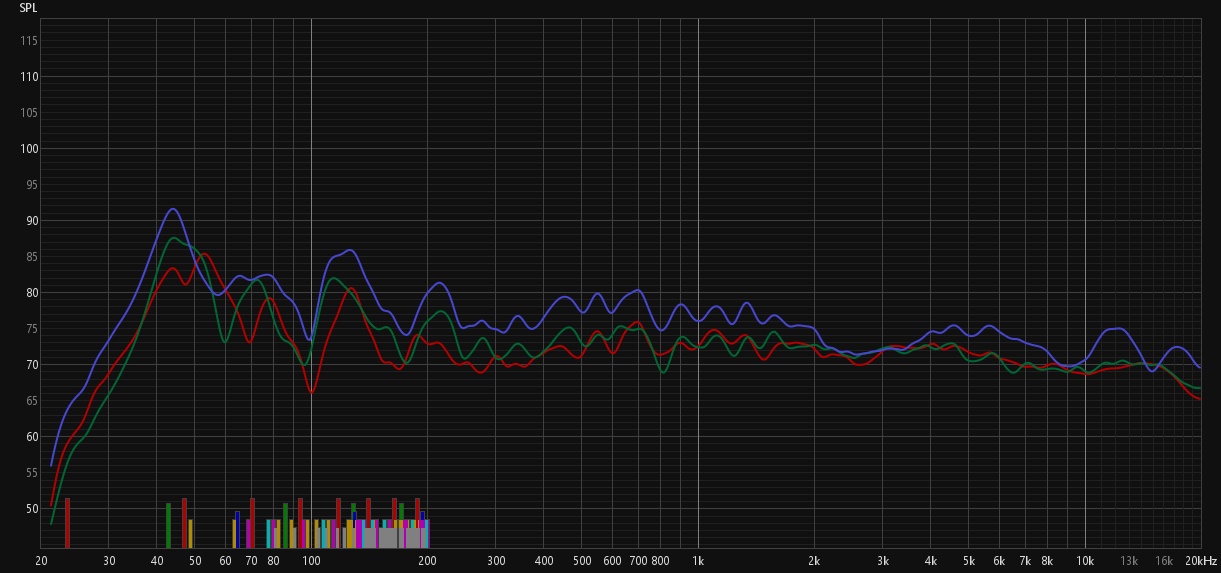This screenshot has height=573, width=1221.
Task: Select the 1k frequency axis label
Action: tap(698, 561)
